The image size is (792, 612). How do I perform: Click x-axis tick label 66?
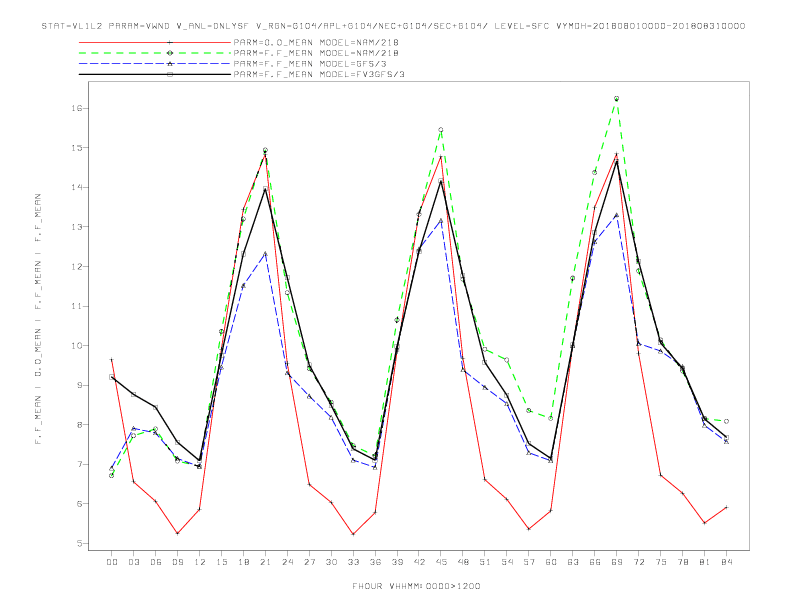[595, 562]
